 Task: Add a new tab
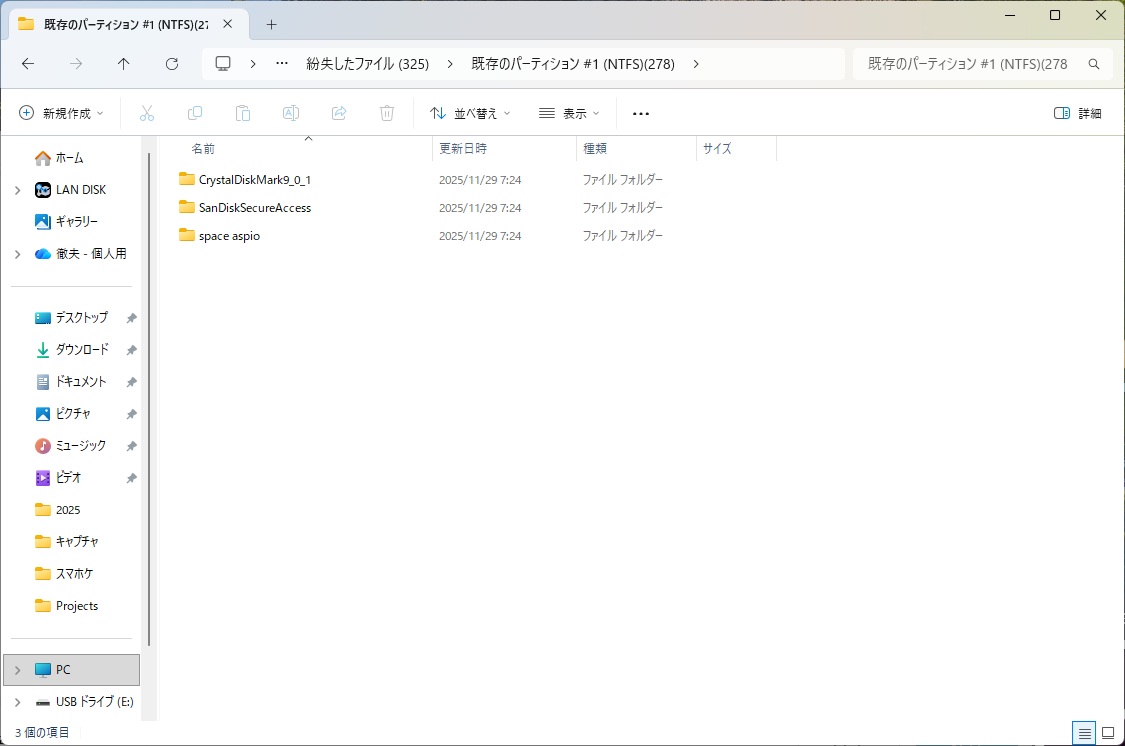(x=271, y=24)
